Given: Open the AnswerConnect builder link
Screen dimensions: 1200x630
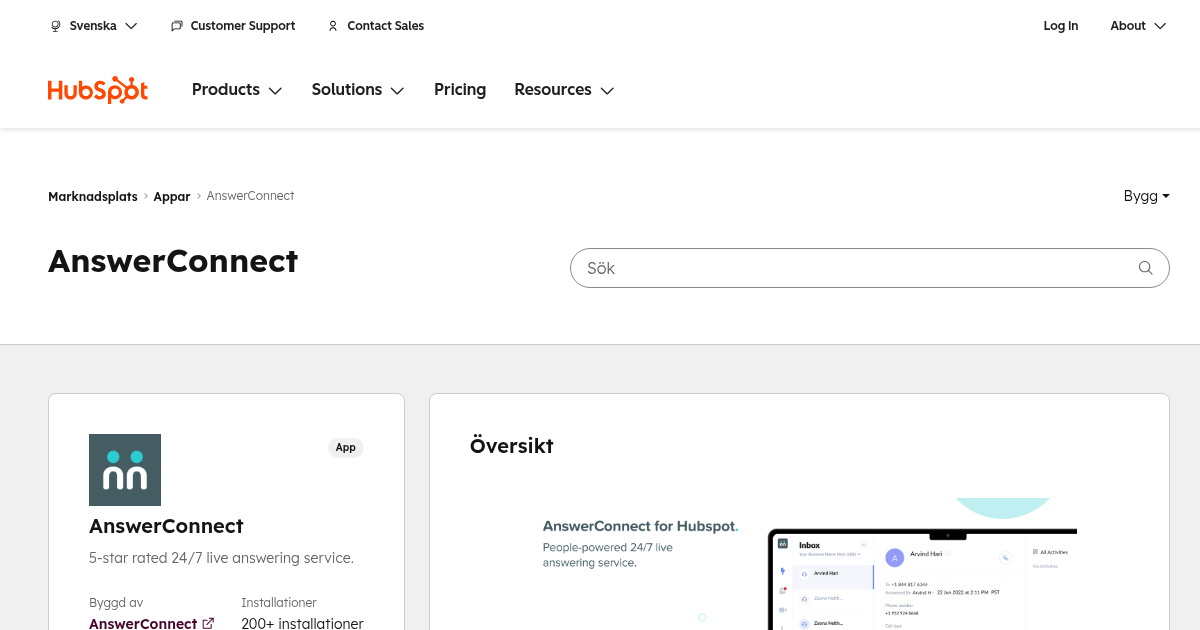Looking at the screenshot, I should pos(143,623).
